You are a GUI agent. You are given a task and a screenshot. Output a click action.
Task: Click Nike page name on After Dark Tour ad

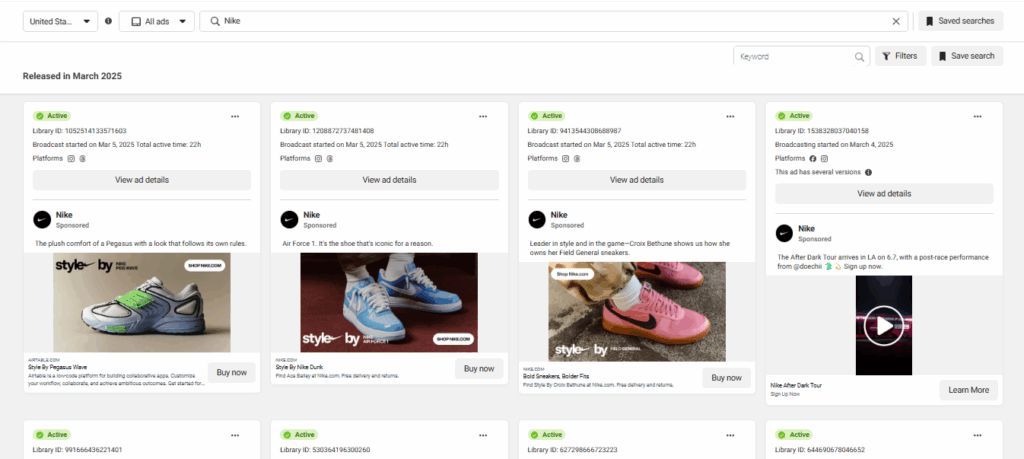click(807, 229)
